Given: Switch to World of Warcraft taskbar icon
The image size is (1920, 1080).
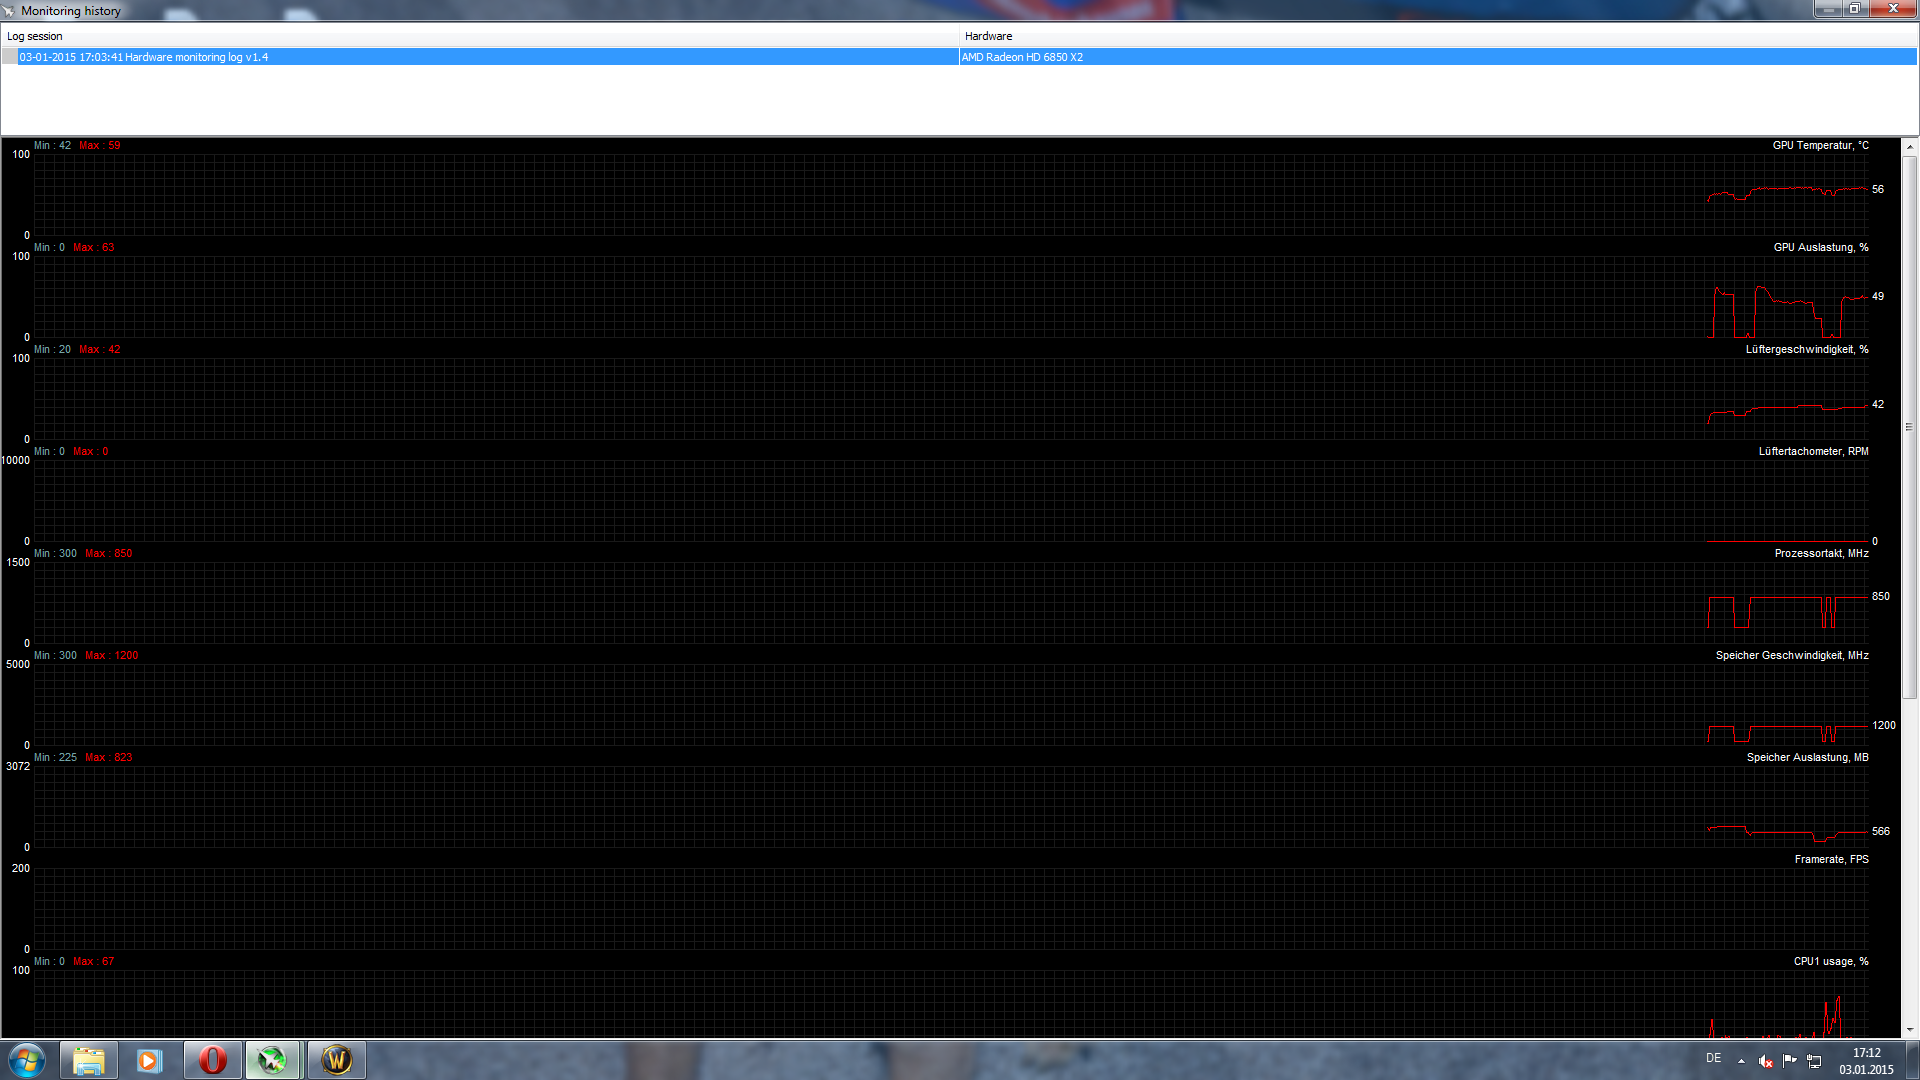Looking at the screenshot, I should coord(336,1060).
